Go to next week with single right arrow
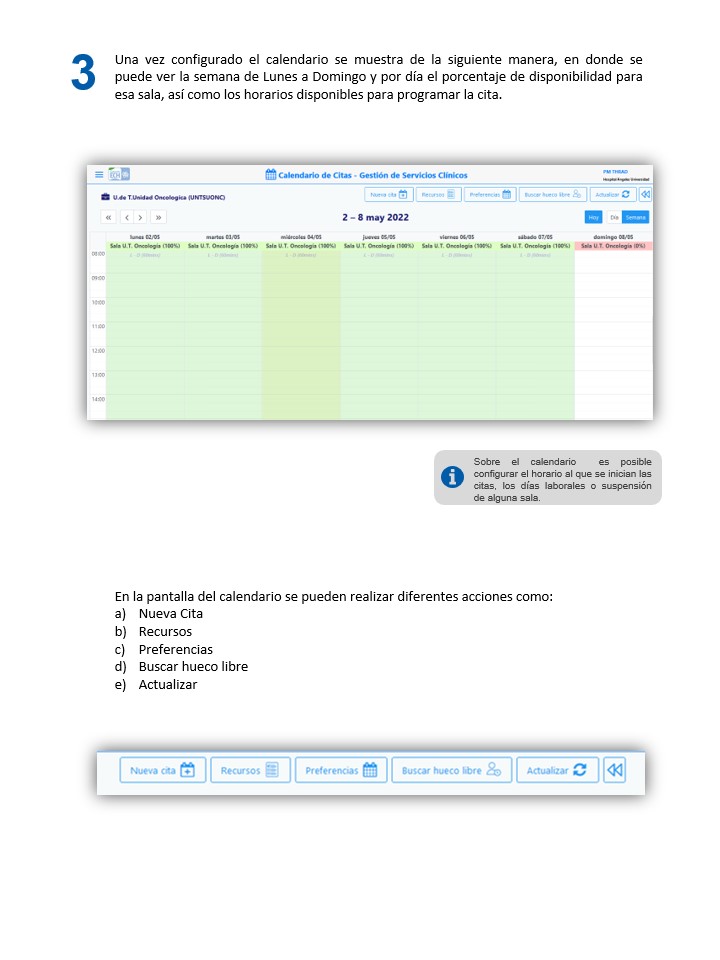The image size is (720, 960). pyautogui.click(x=141, y=217)
